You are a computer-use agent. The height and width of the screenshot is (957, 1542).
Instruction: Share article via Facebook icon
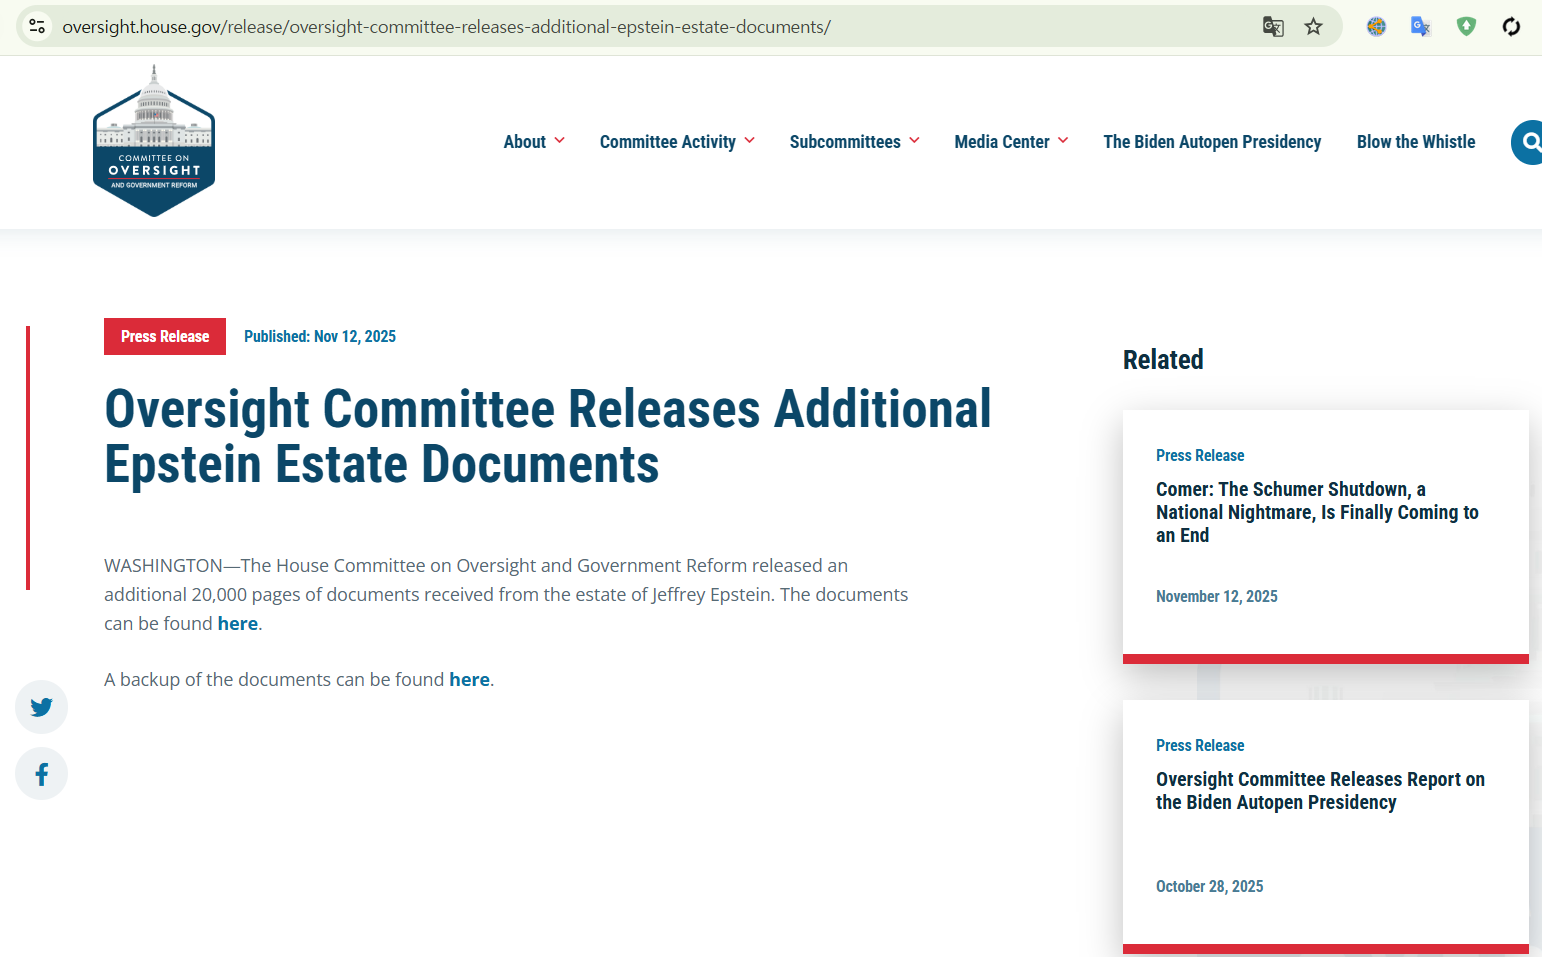point(41,774)
